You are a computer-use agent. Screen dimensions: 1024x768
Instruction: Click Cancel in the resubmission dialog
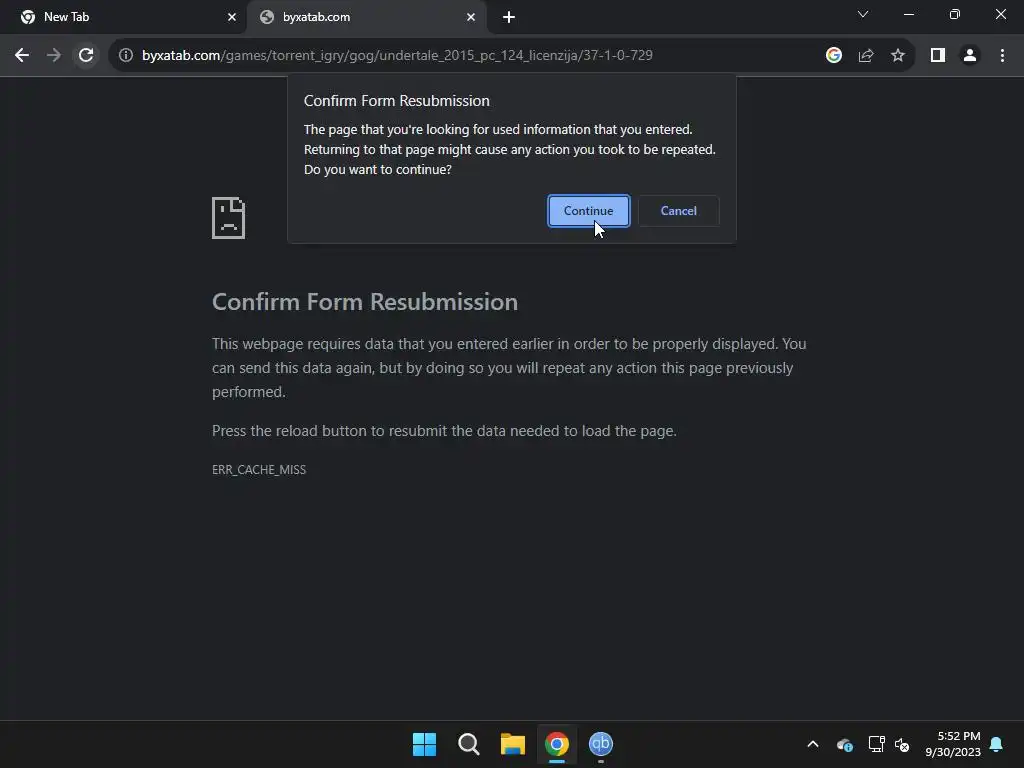coord(679,211)
